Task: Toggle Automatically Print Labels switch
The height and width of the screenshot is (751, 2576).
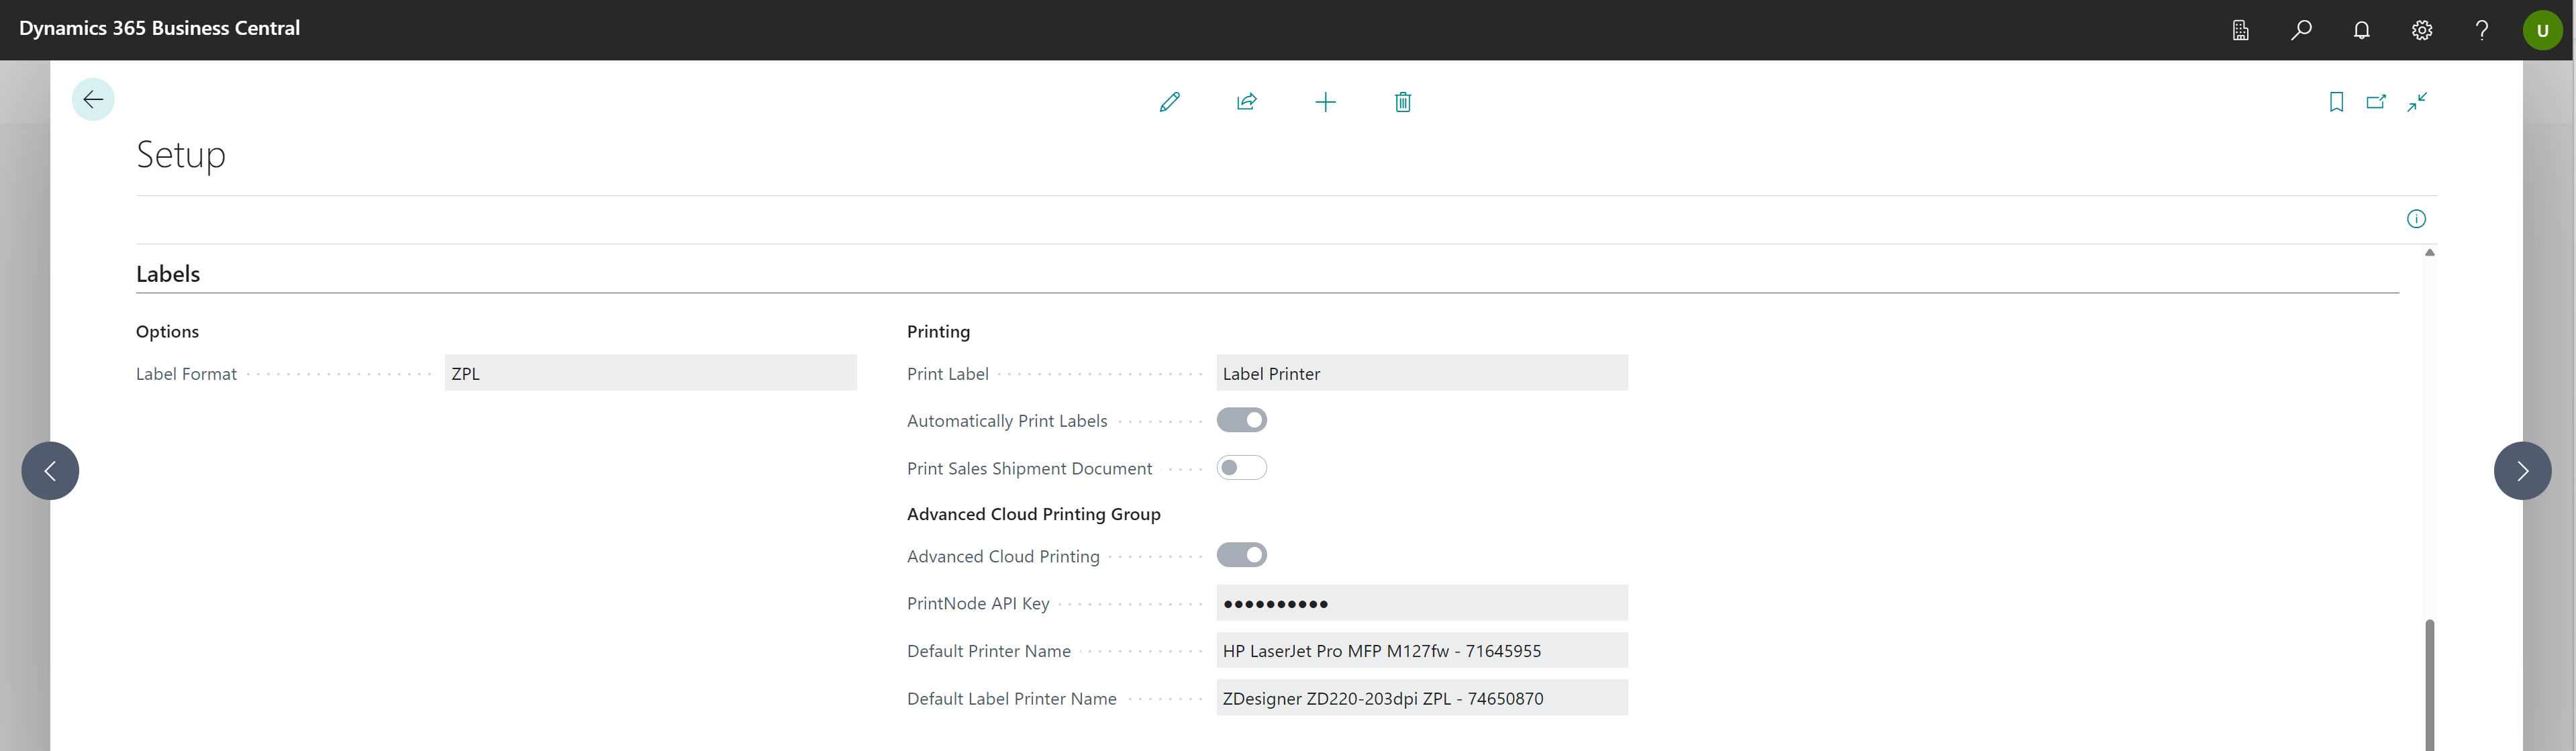Action: (x=1242, y=420)
